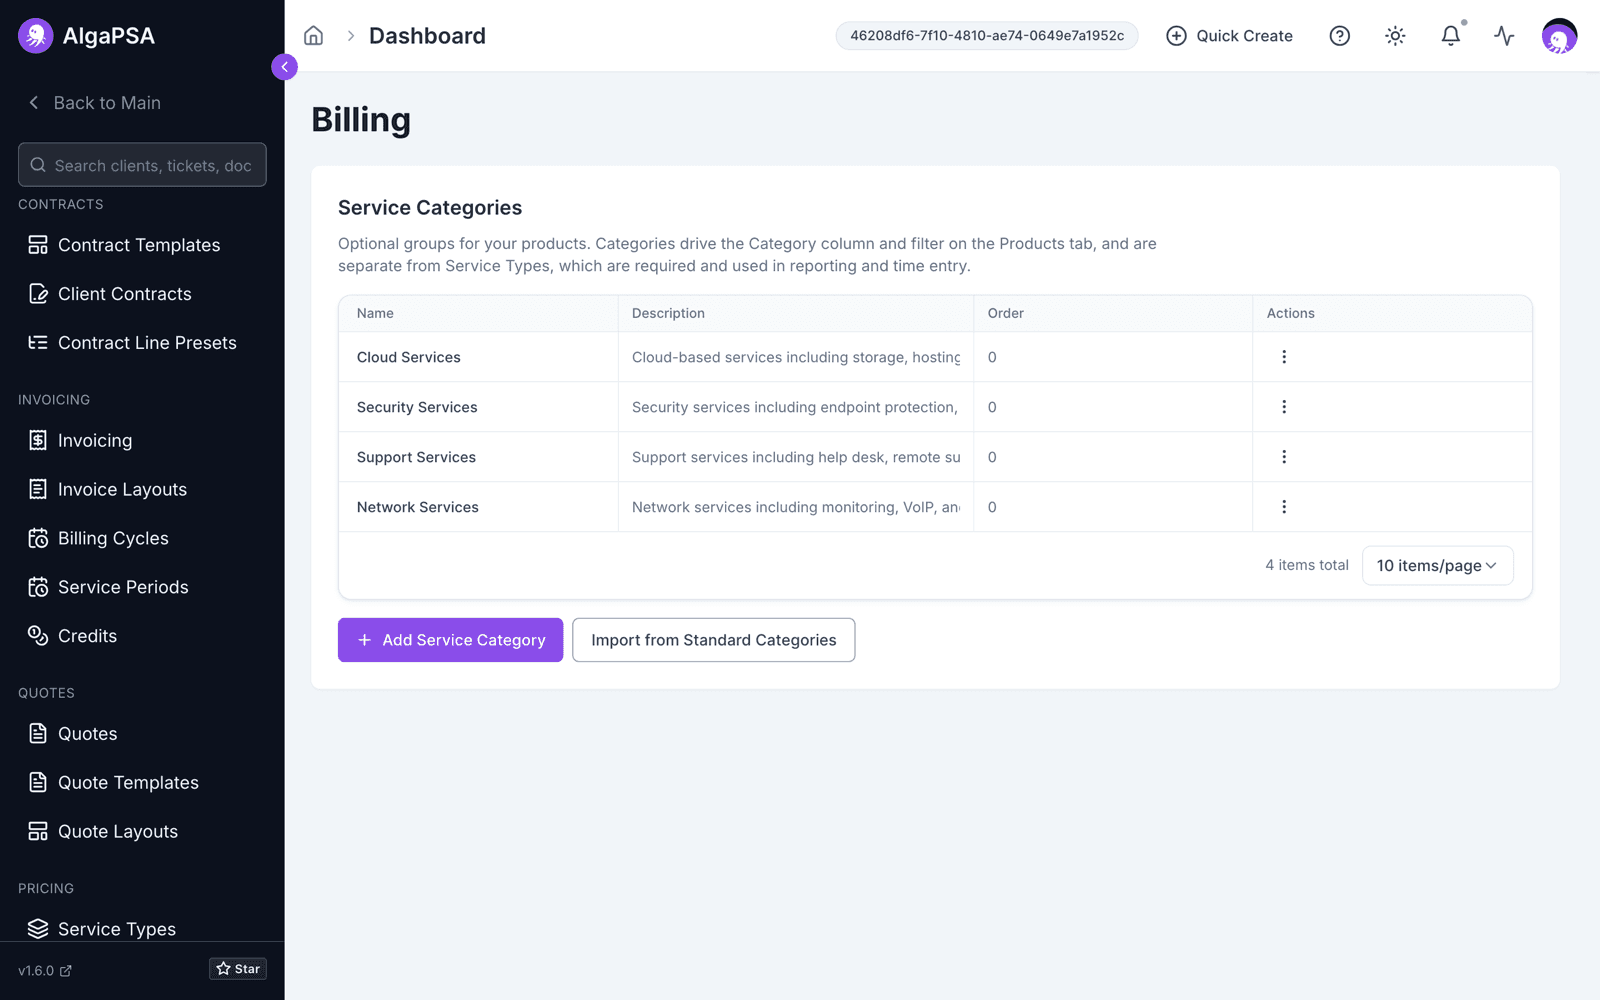This screenshot has width=1600, height=1000.
Task: Open actions menu for Security Services row
Action: (x=1284, y=407)
